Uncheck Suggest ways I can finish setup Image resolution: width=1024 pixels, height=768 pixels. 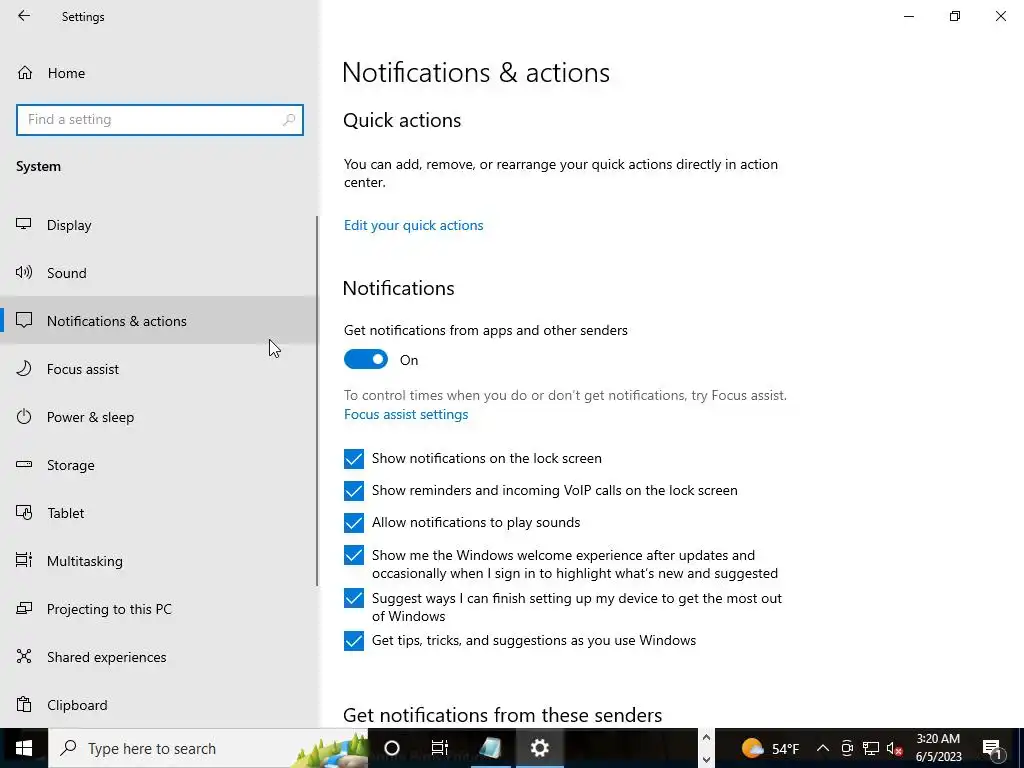[354, 598]
